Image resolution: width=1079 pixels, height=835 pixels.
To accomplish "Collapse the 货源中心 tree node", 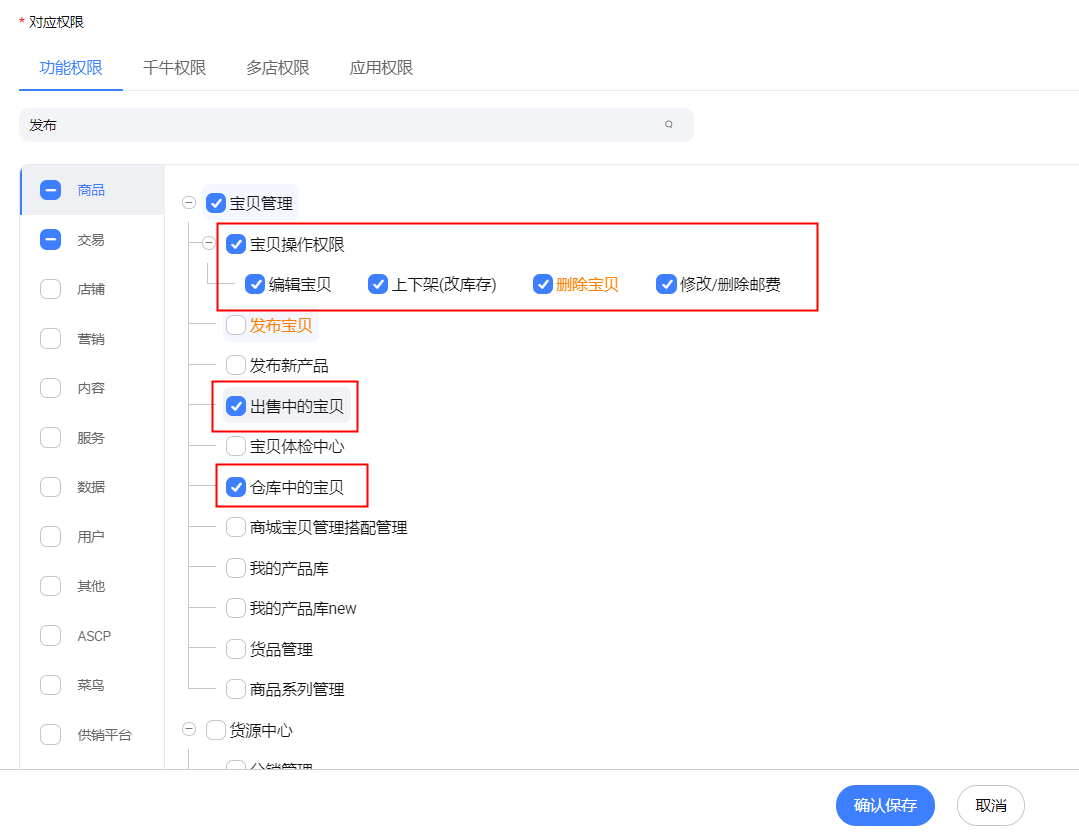I will click(x=188, y=730).
